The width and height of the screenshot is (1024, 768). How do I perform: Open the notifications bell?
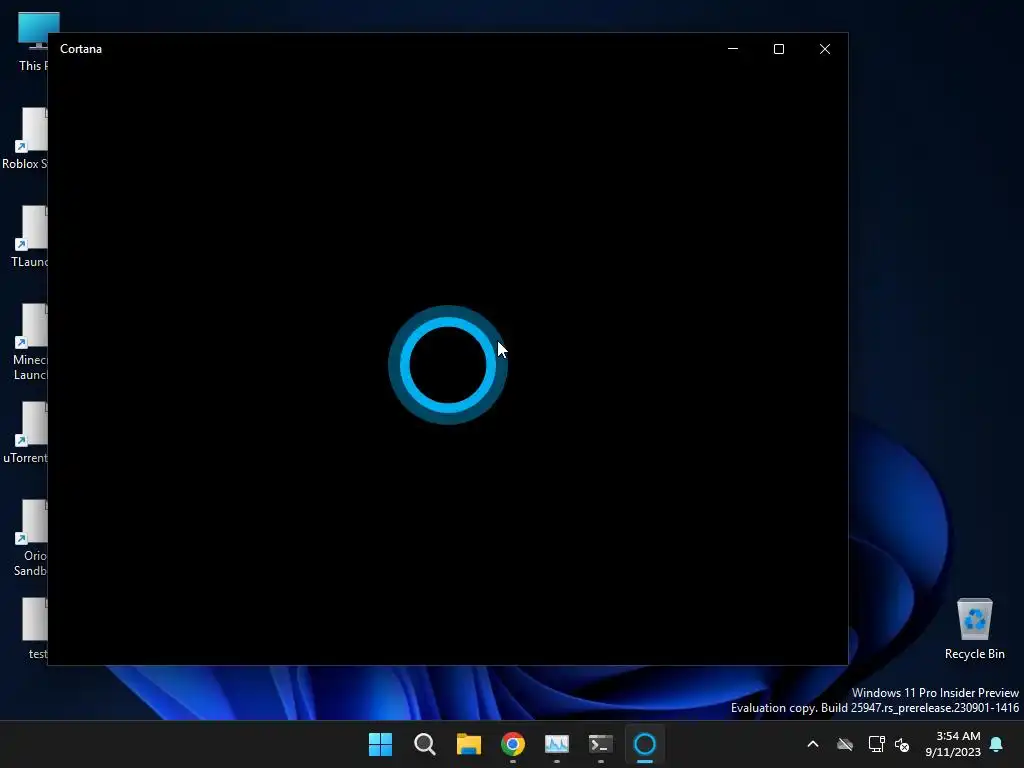coord(997,744)
